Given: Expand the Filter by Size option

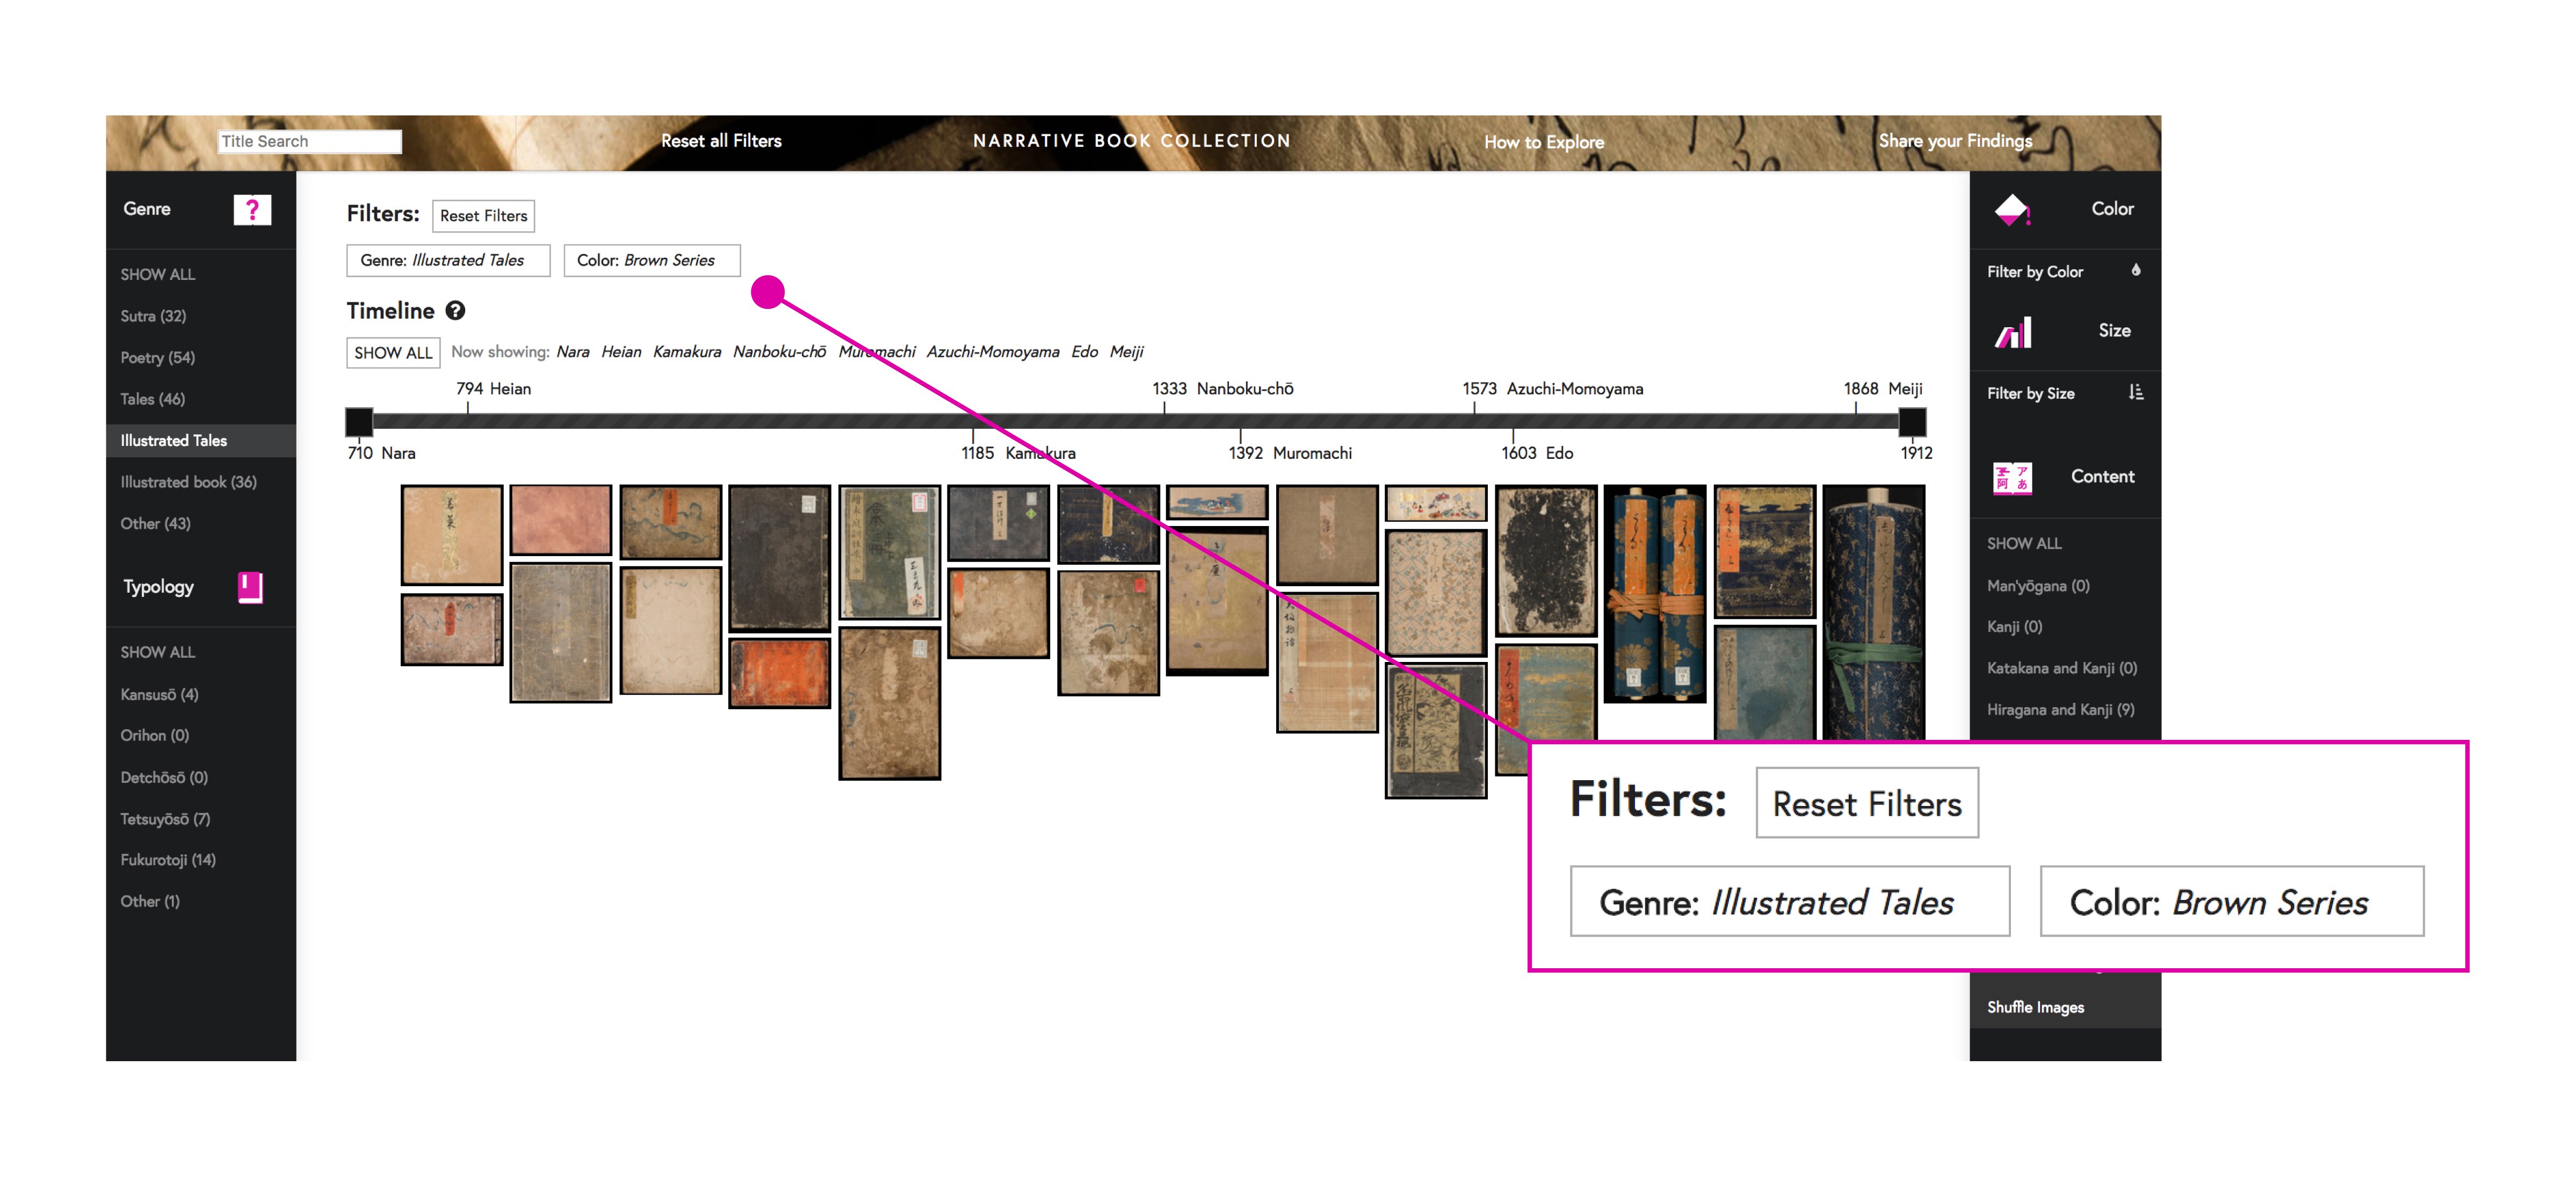Looking at the screenshot, I should click(x=2030, y=394).
